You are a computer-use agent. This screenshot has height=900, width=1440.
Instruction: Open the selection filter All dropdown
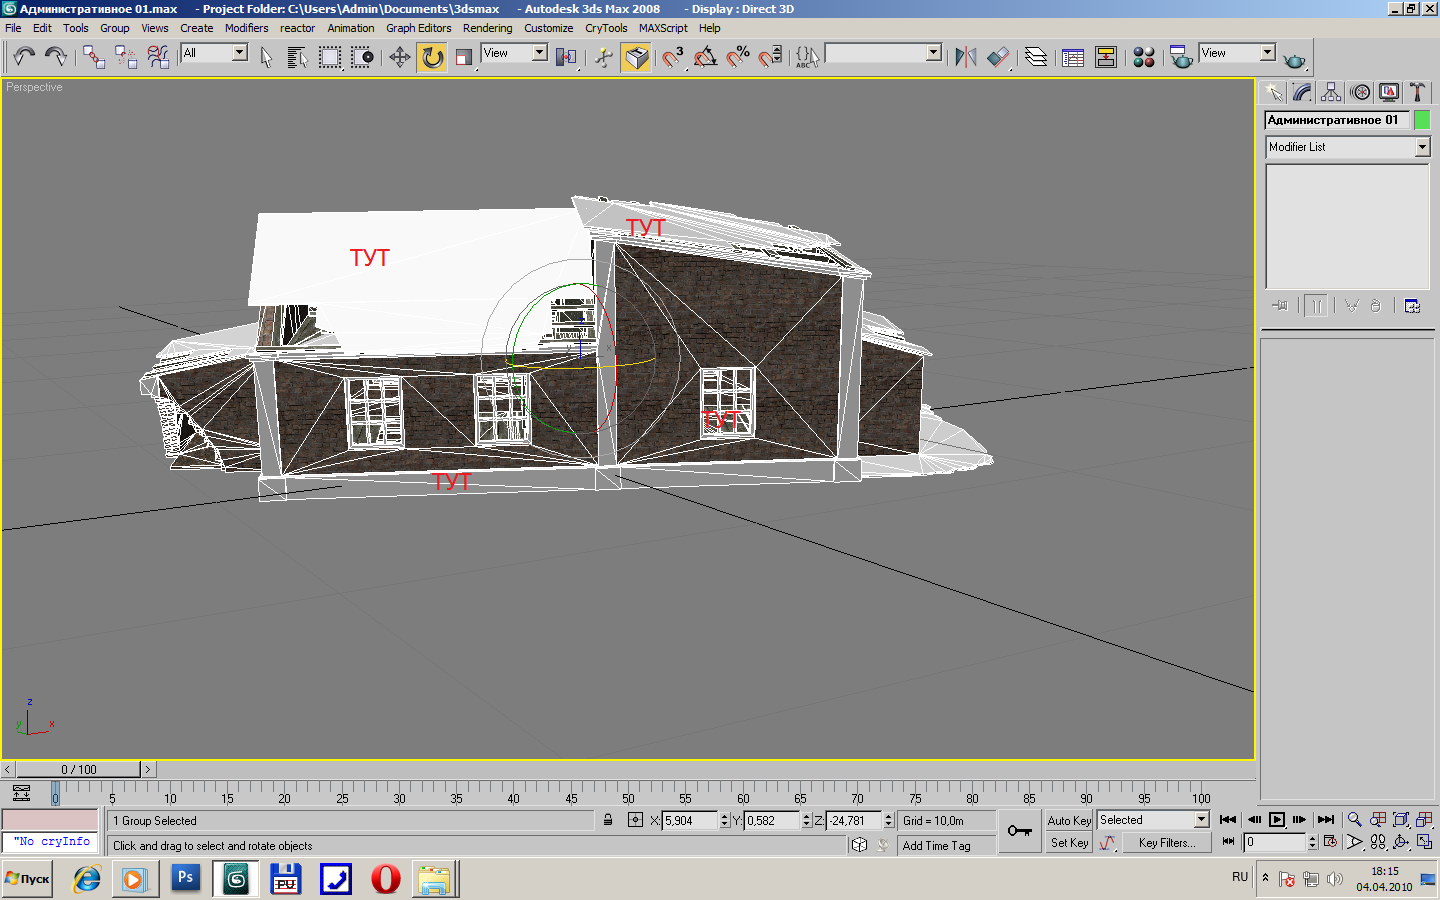[240, 53]
